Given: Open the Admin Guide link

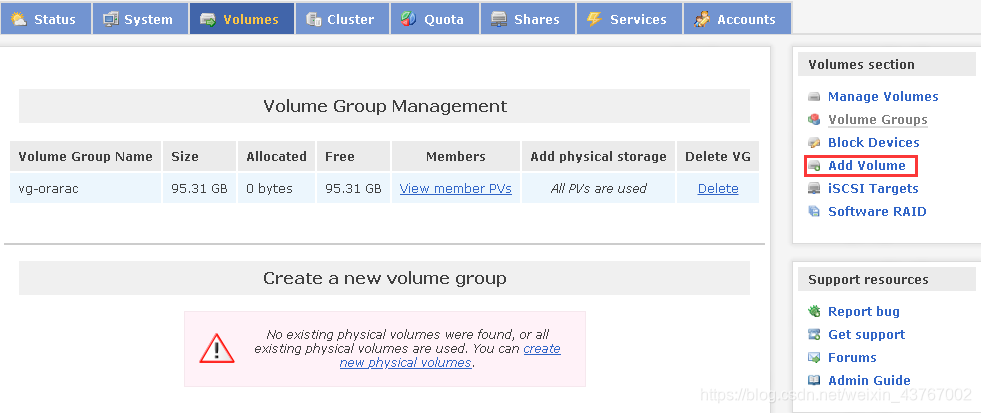Looking at the screenshot, I should (869, 380).
